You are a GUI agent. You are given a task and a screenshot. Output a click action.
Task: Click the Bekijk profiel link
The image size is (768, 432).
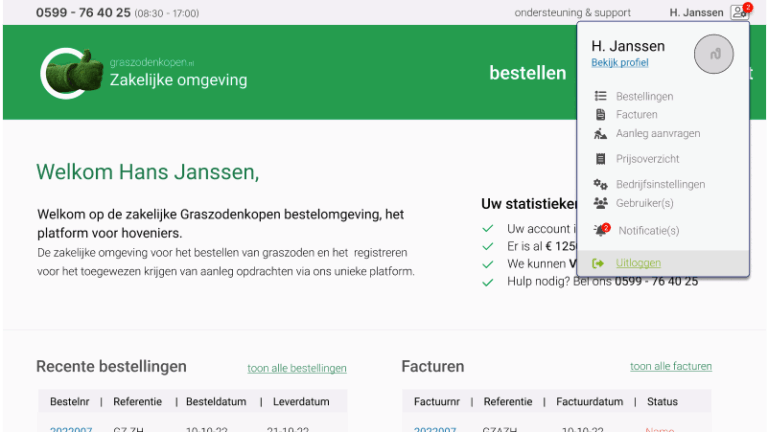[620, 63]
